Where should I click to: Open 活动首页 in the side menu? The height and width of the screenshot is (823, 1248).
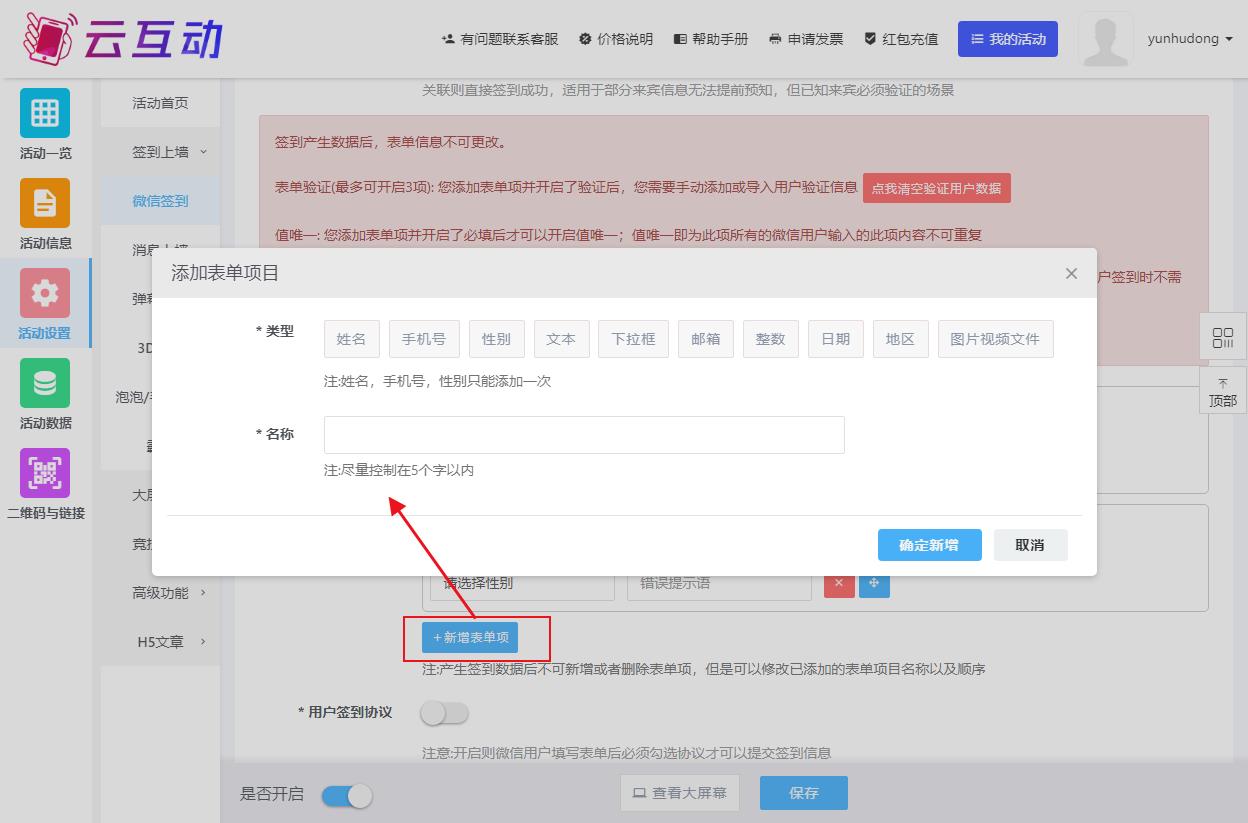[160, 103]
